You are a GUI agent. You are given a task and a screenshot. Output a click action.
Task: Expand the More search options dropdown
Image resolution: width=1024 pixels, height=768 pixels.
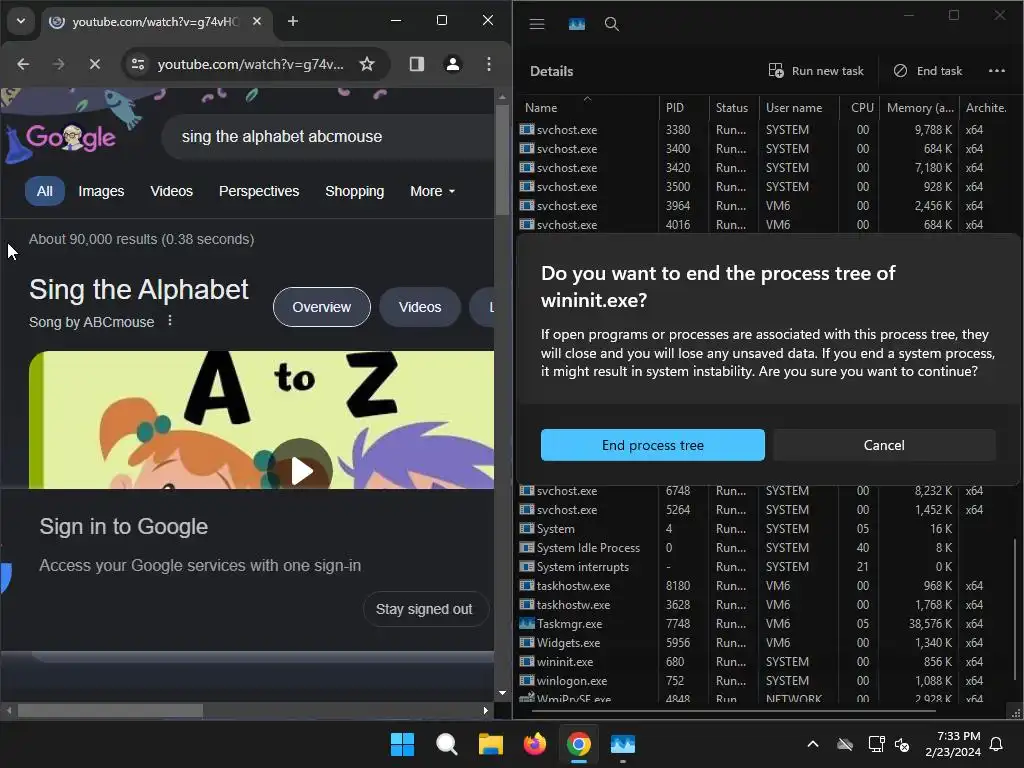(432, 191)
